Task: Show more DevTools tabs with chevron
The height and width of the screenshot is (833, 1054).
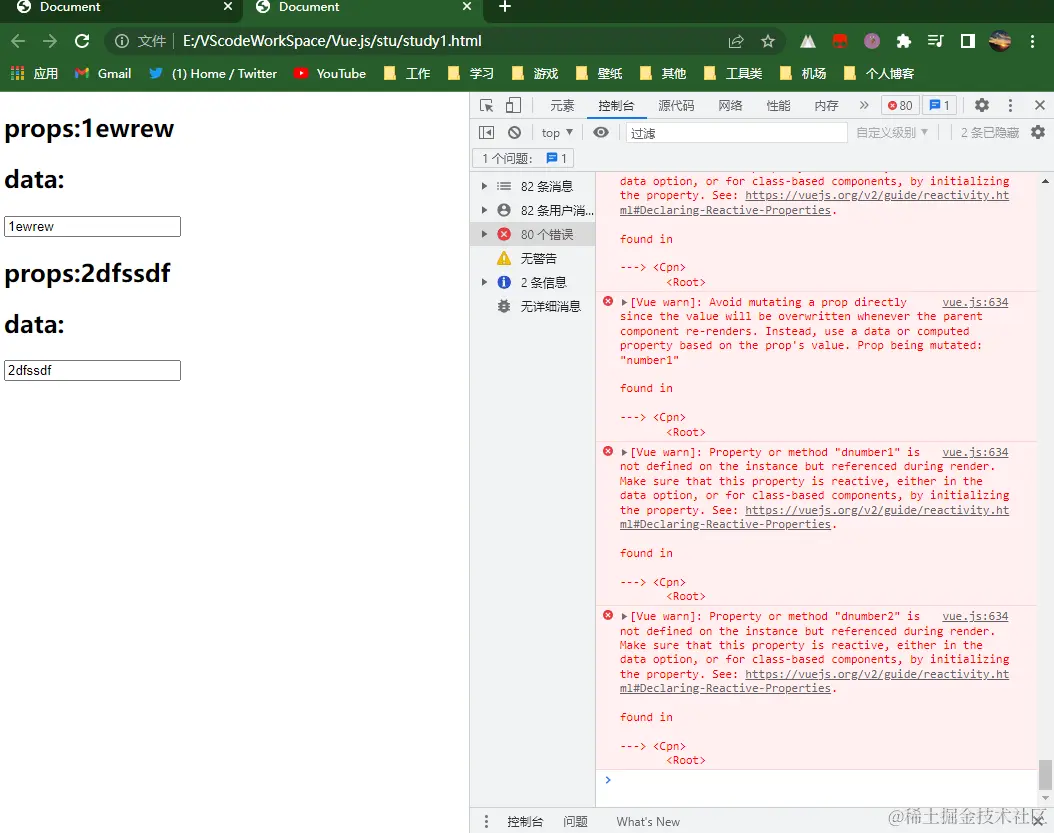Action: pos(864,106)
